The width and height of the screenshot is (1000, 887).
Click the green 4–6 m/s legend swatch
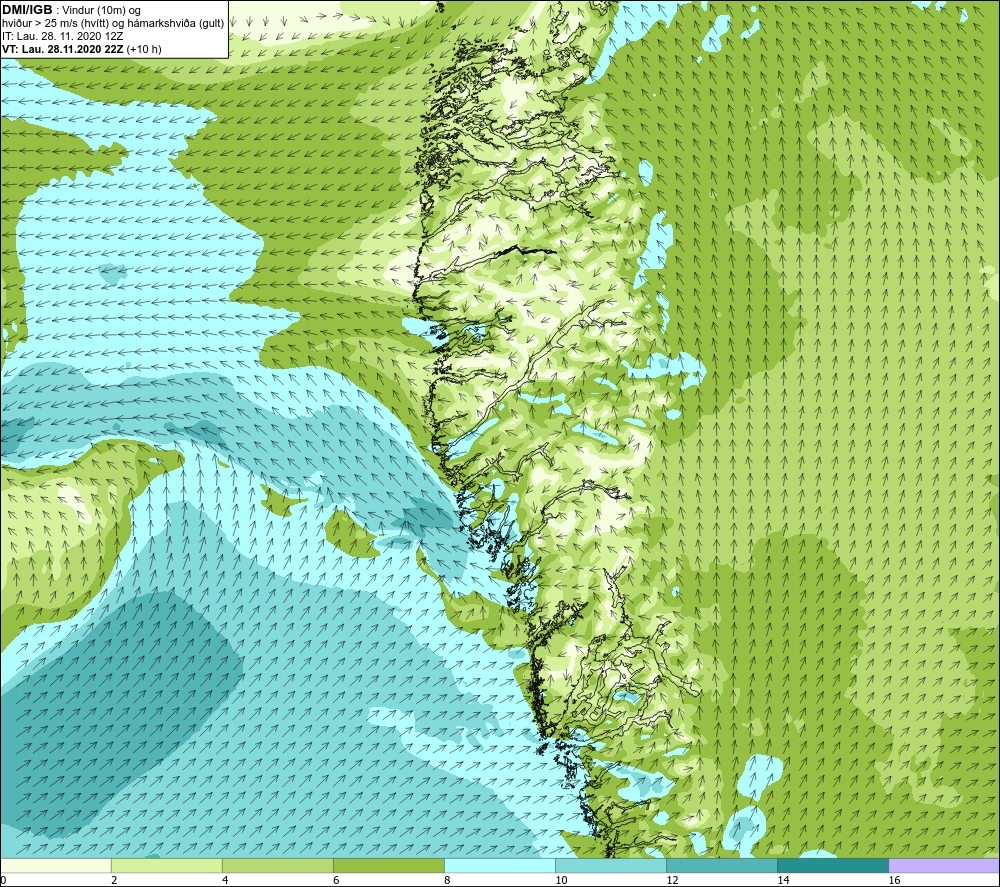point(278,865)
